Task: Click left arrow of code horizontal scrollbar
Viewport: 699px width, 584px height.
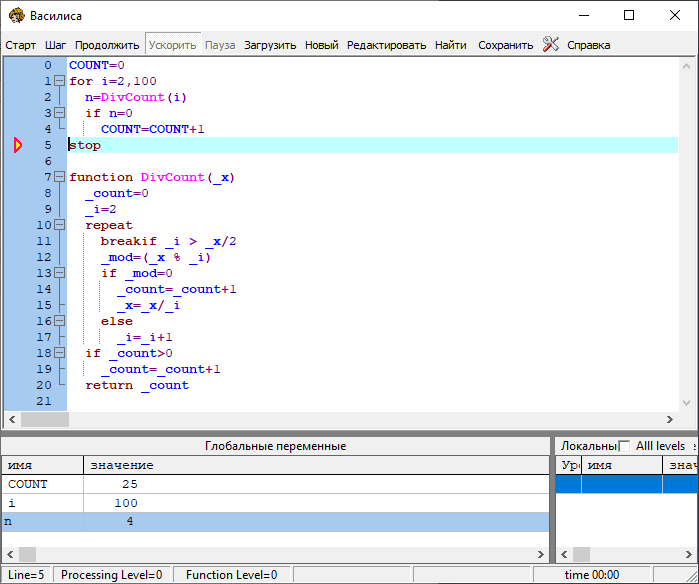Action: [x=12, y=419]
